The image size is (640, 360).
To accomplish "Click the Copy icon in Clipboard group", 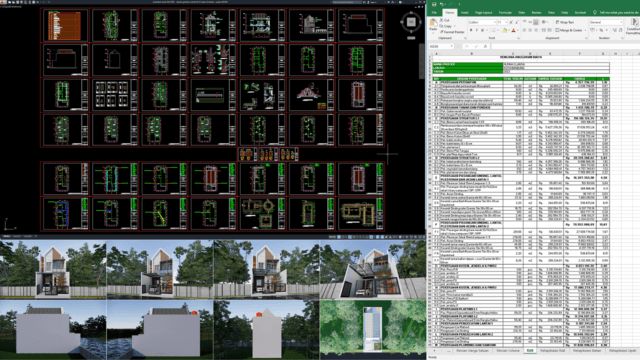I will click(x=441, y=26).
